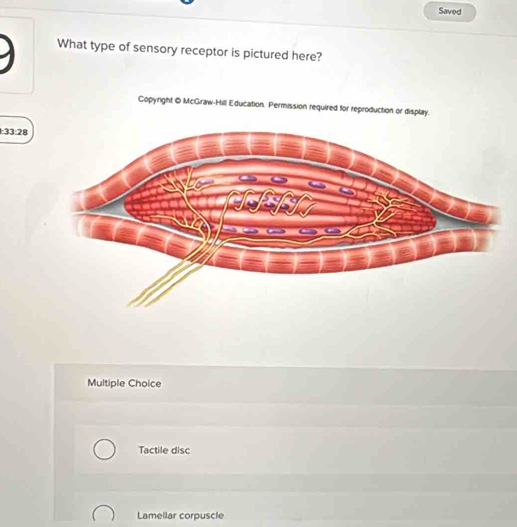Click the coiled nerve ending wrapping central fibers

point(271,202)
